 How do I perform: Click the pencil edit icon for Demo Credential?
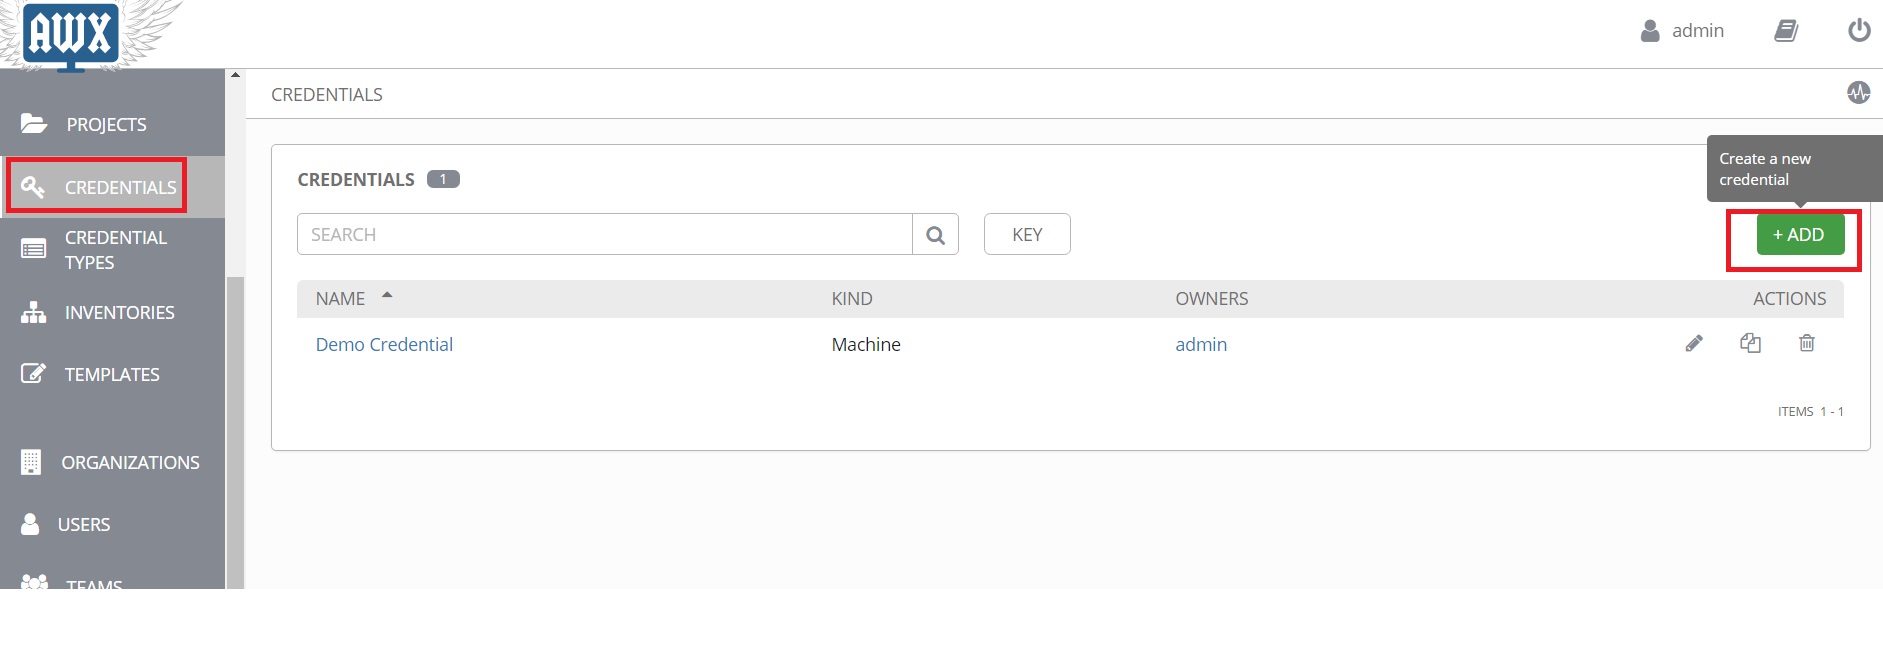click(x=1694, y=344)
